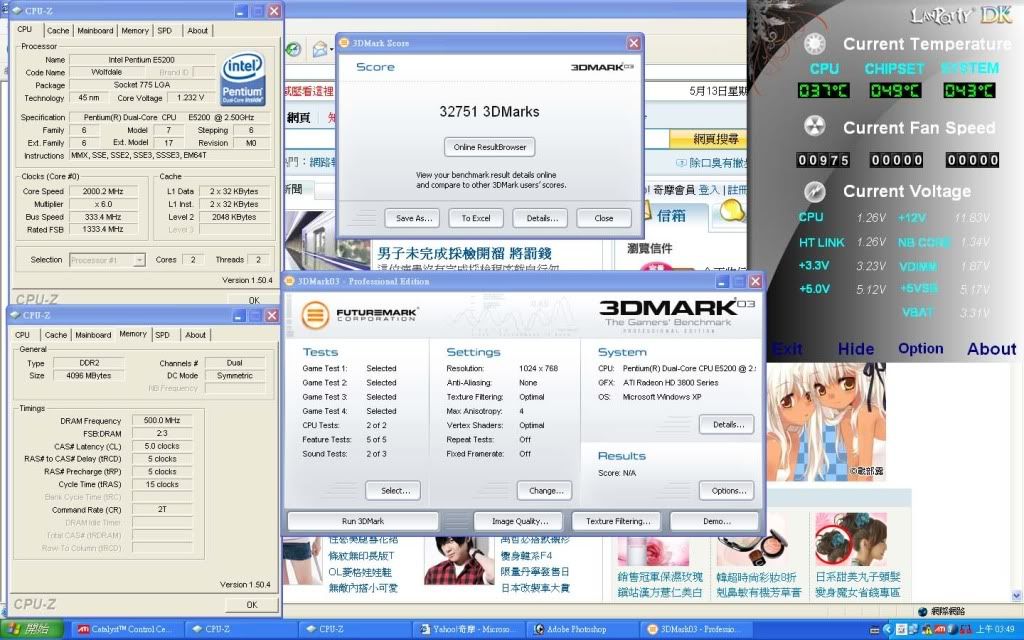
Task: Click the 登入 login link on Yahoo
Action: click(x=709, y=190)
